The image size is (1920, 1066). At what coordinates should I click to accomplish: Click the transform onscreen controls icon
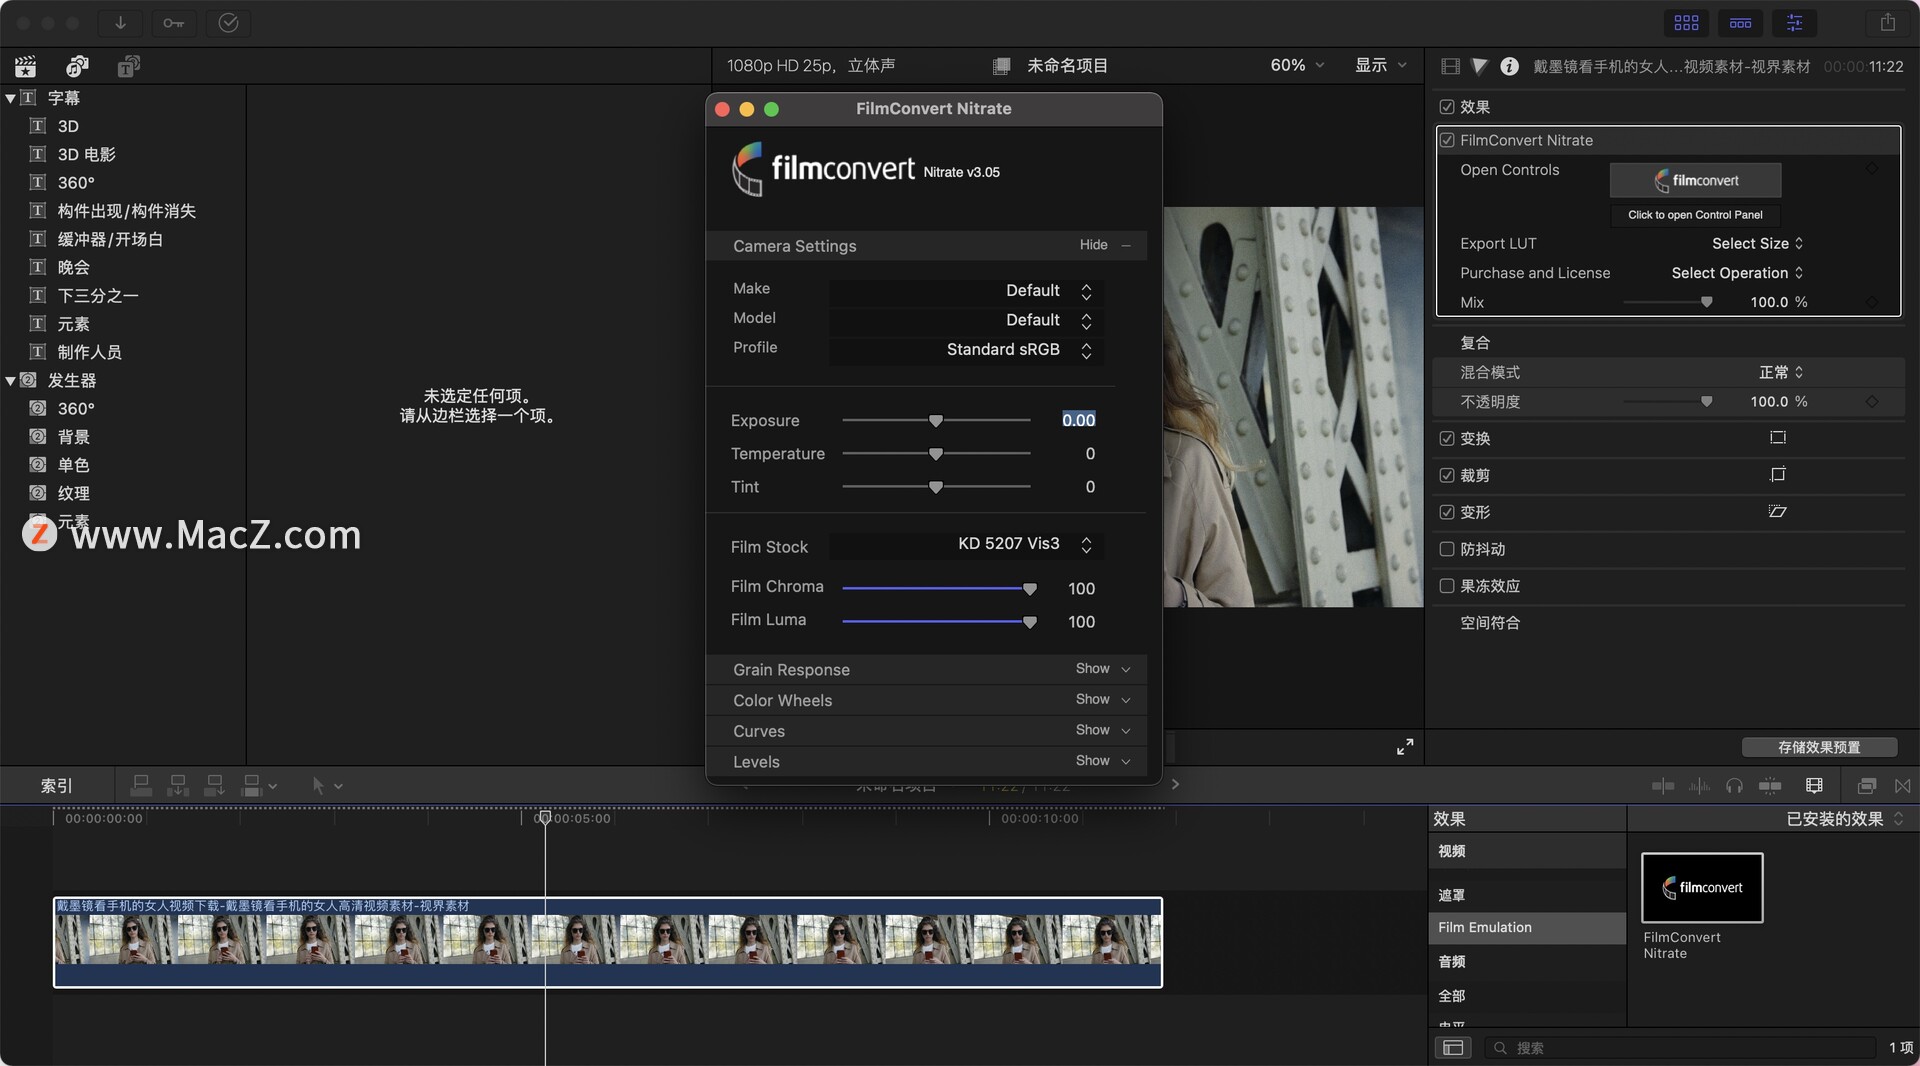1777,438
